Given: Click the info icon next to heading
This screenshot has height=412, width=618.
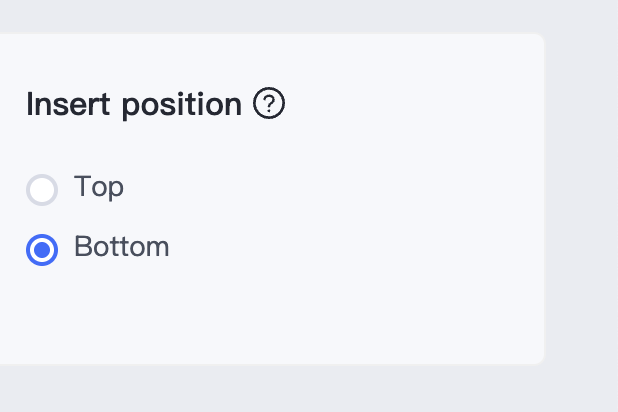Looking at the screenshot, I should pos(269,103).
